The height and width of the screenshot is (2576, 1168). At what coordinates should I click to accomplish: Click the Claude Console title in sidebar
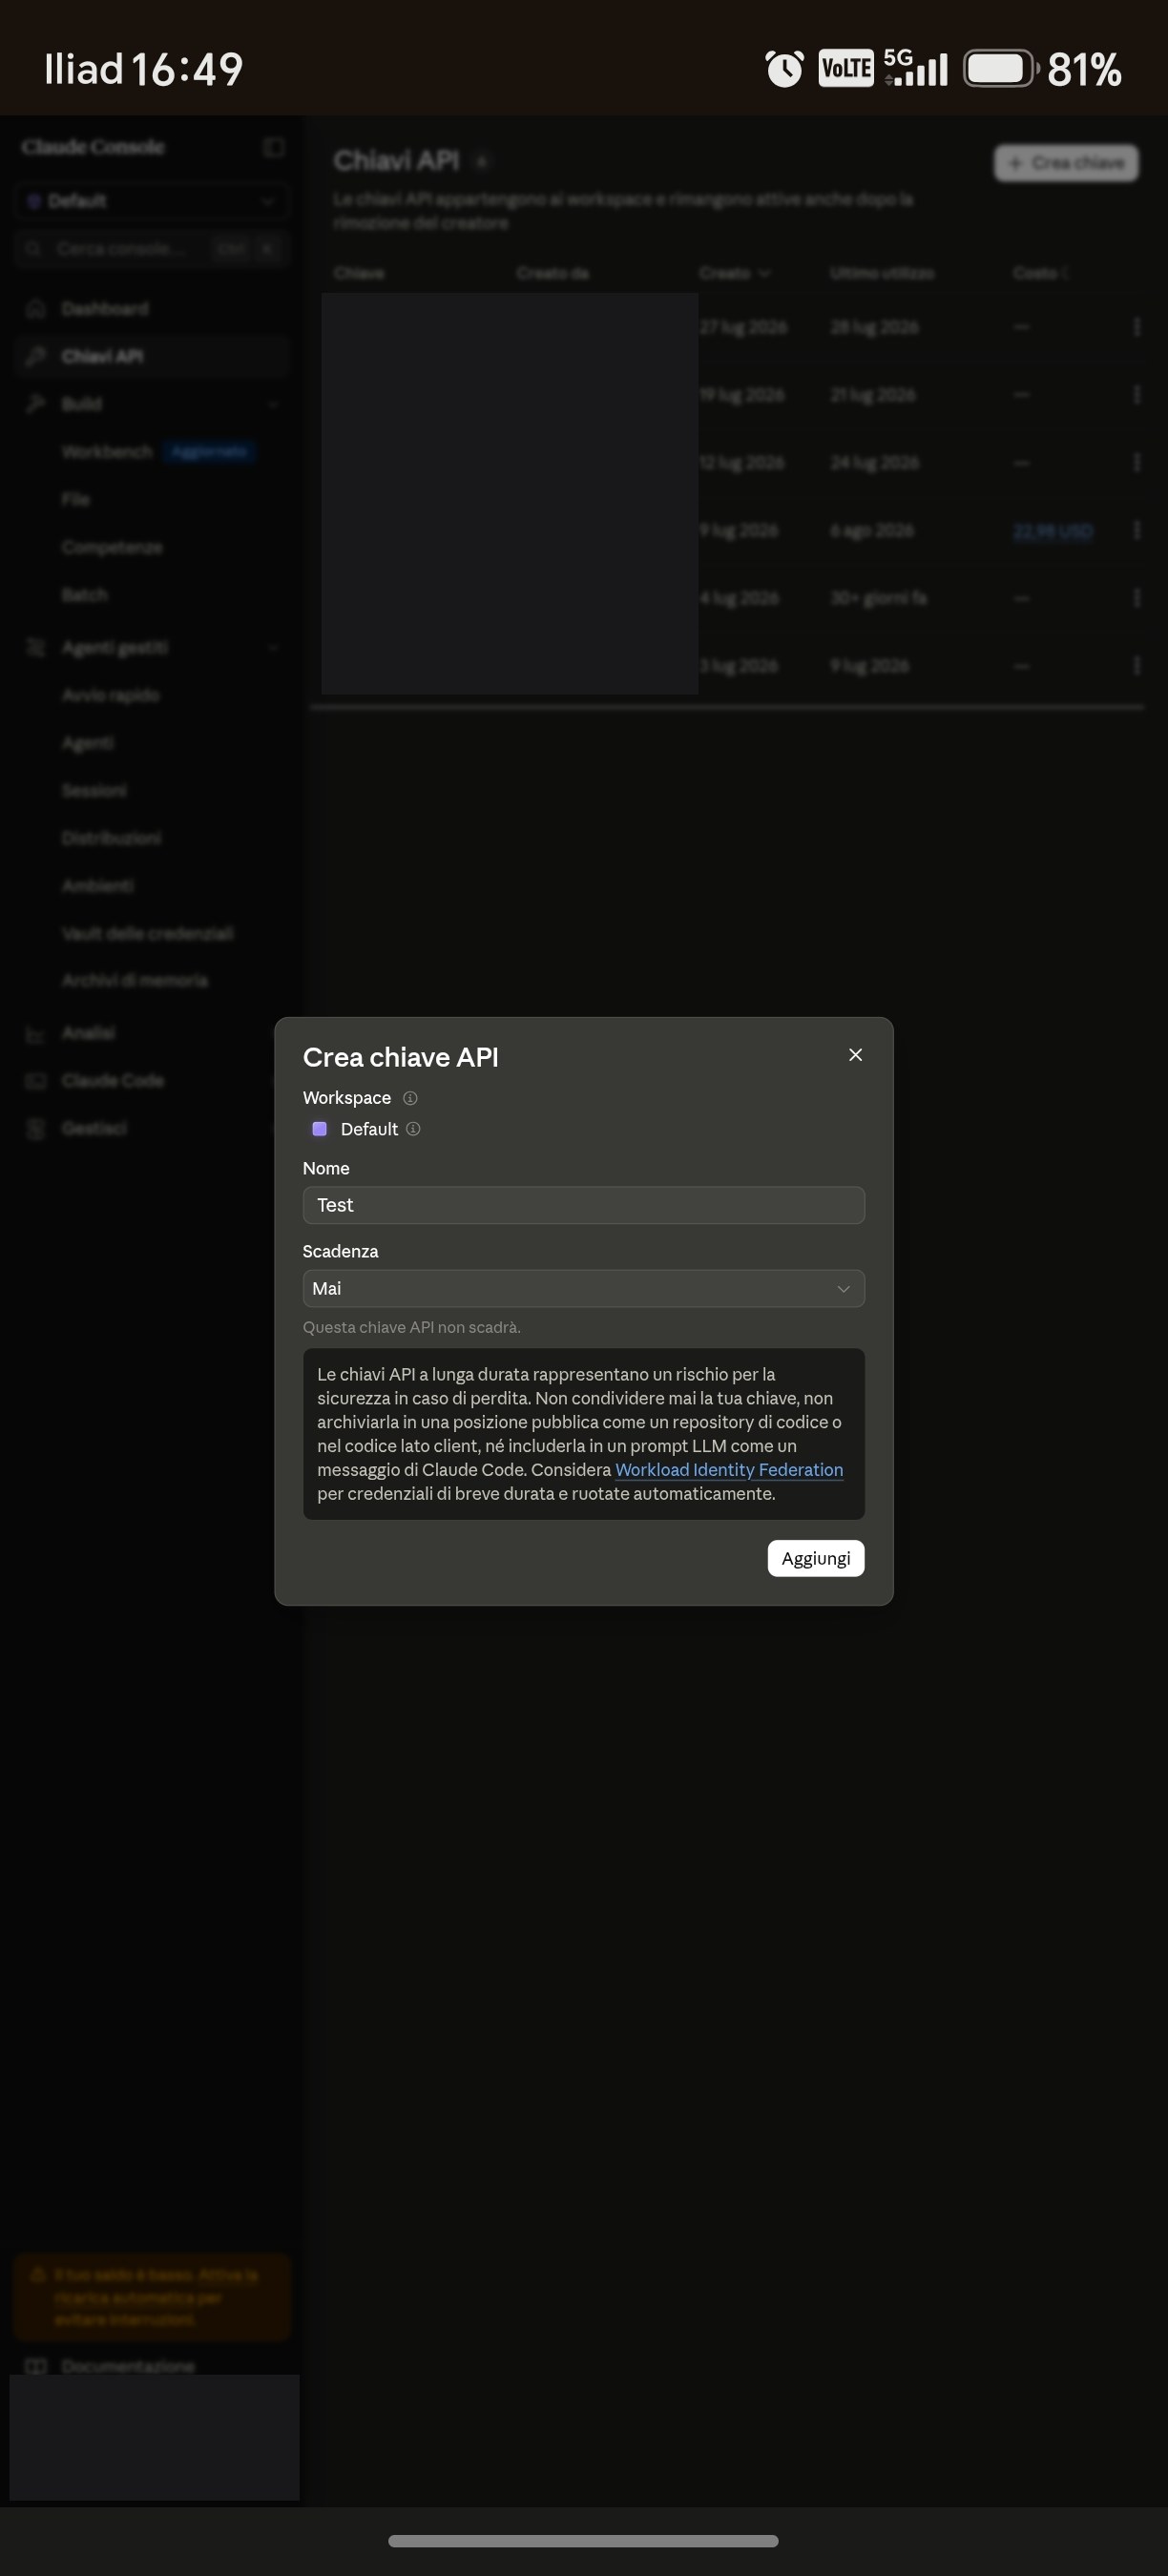click(x=93, y=147)
